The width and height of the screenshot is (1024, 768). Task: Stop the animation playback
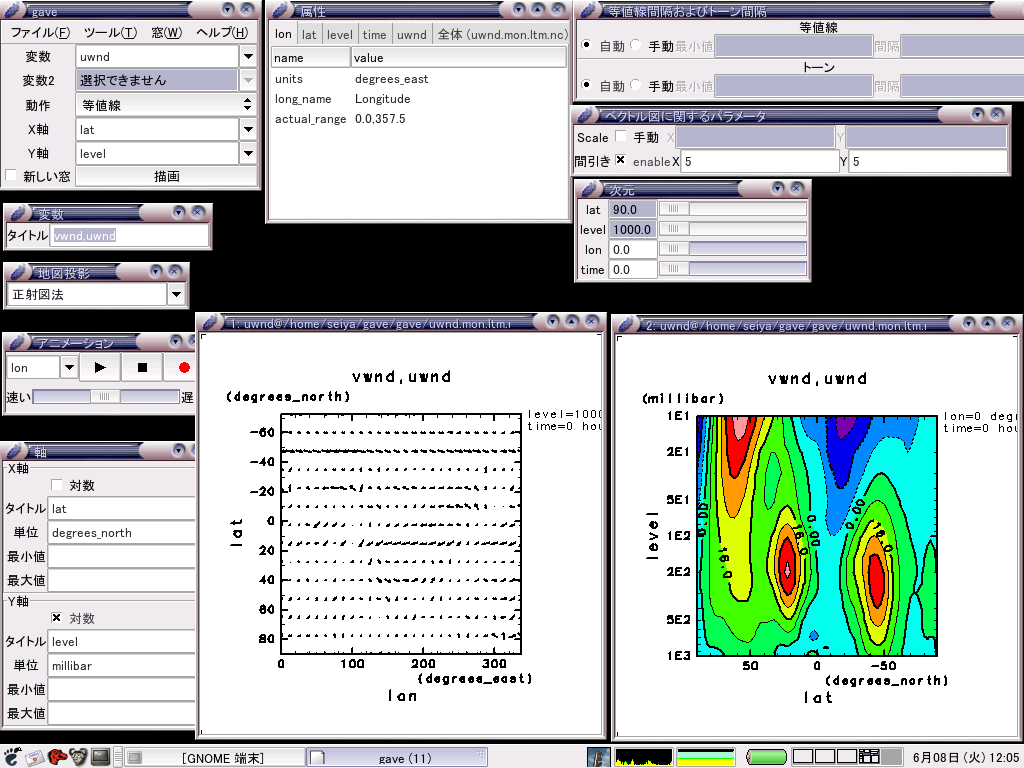(x=142, y=368)
